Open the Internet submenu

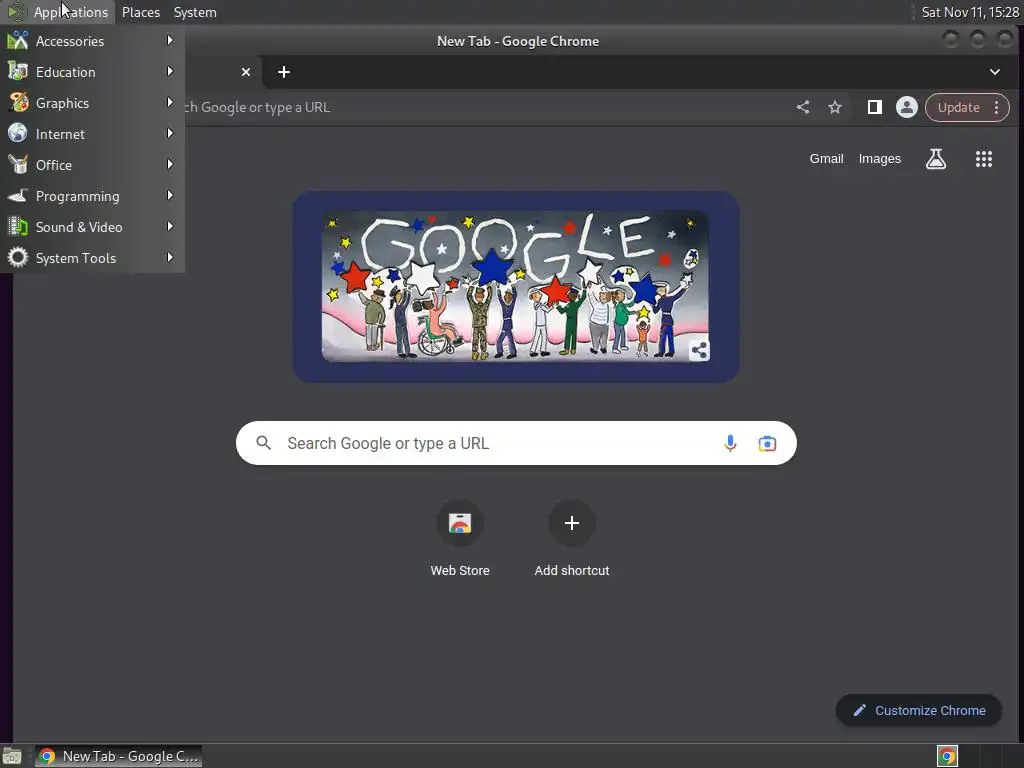(91, 134)
